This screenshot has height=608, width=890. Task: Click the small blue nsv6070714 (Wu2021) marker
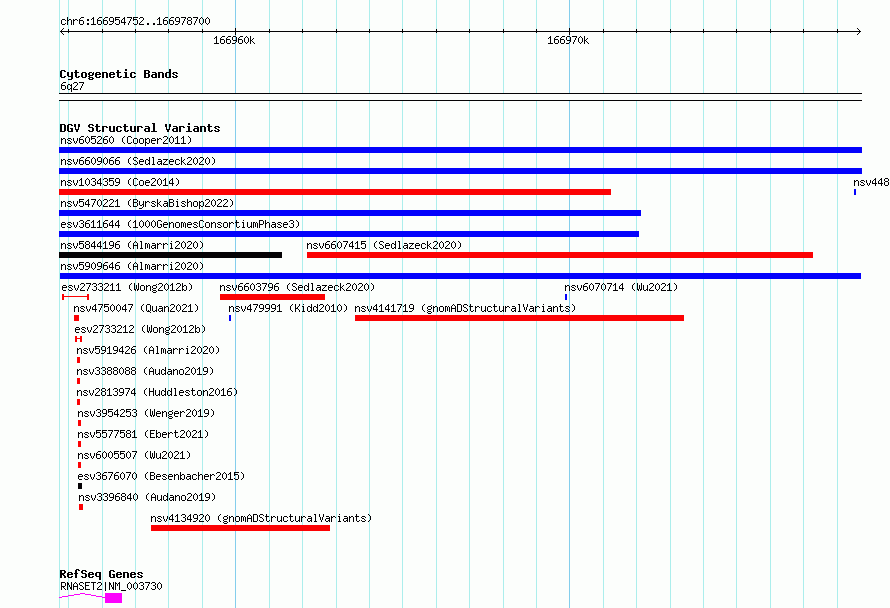(566, 297)
